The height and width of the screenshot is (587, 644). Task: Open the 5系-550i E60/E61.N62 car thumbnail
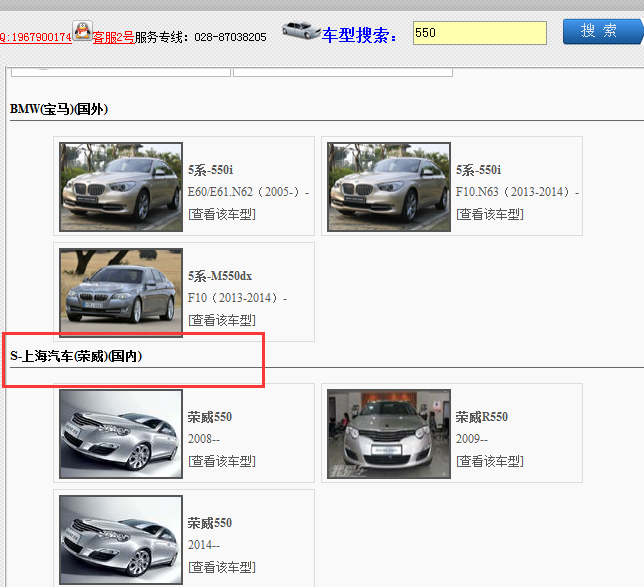(121, 187)
